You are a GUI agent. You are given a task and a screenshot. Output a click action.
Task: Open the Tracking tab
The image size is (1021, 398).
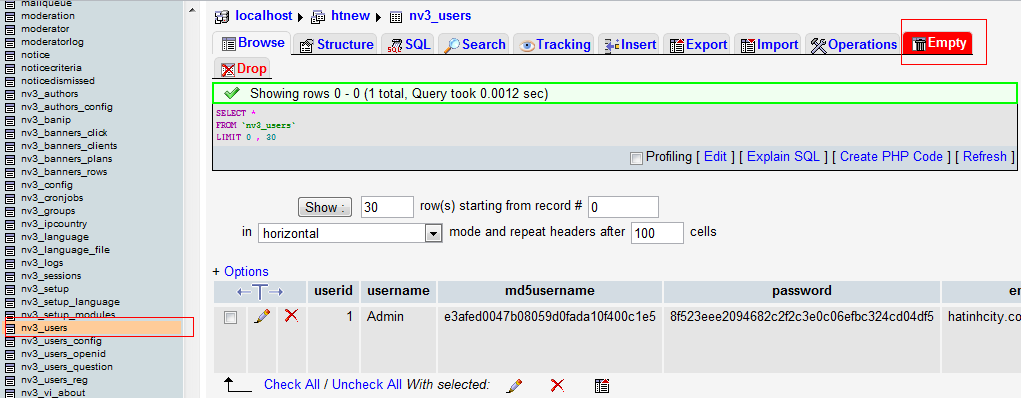coord(553,44)
